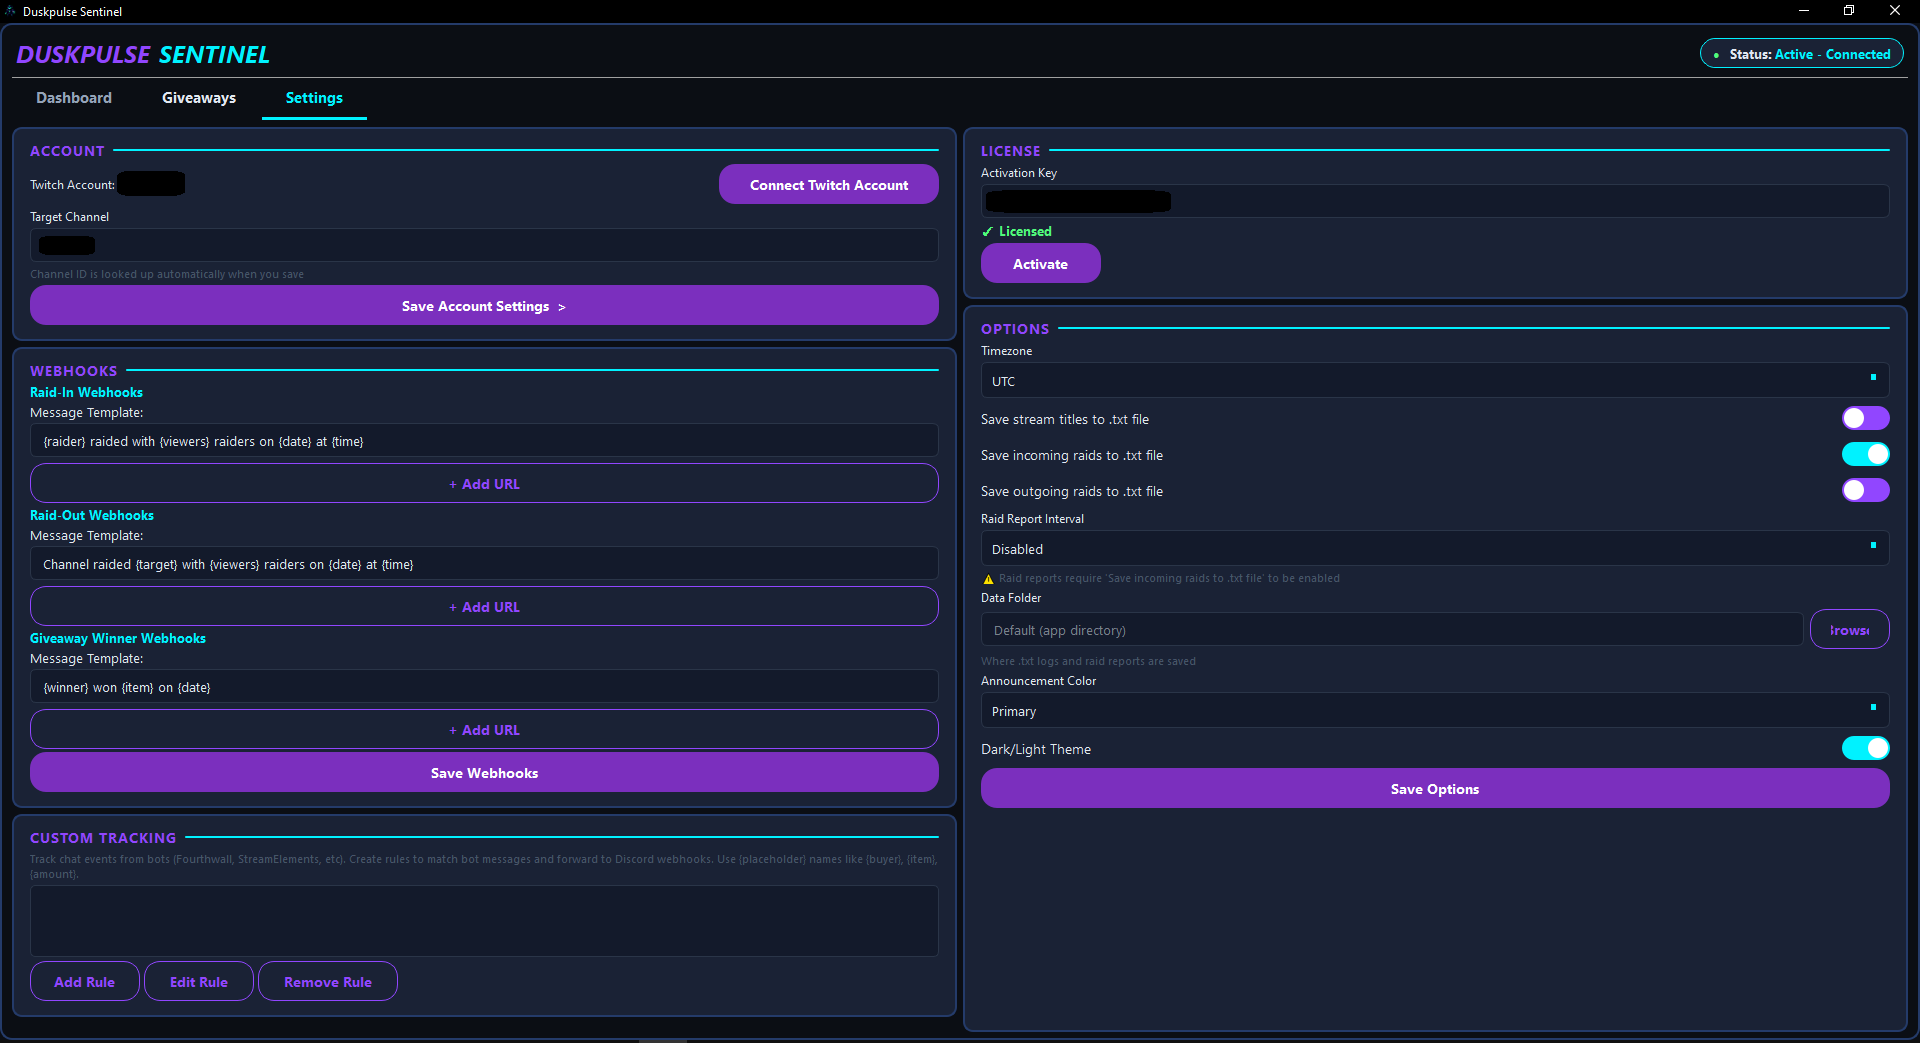Minimize the Duskpulse Sentinel window
1920x1043 pixels.
click(x=1804, y=10)
